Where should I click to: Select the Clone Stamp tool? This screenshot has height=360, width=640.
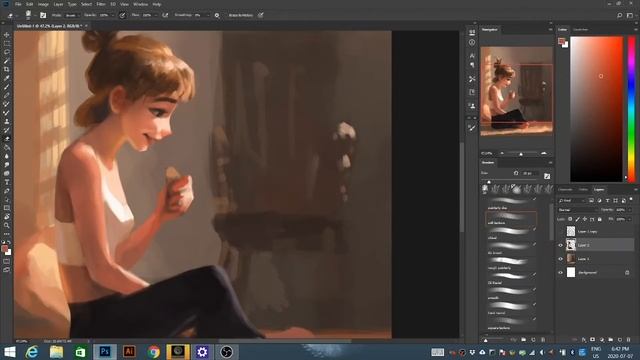[x=7, y=121]
